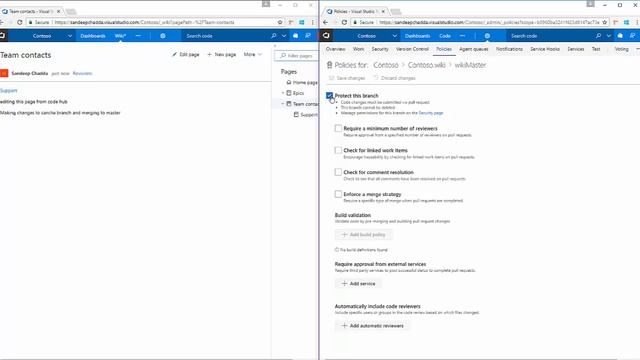640x360 pixels.
Task: Open settings gear in Policies window header
Action: 487,36
